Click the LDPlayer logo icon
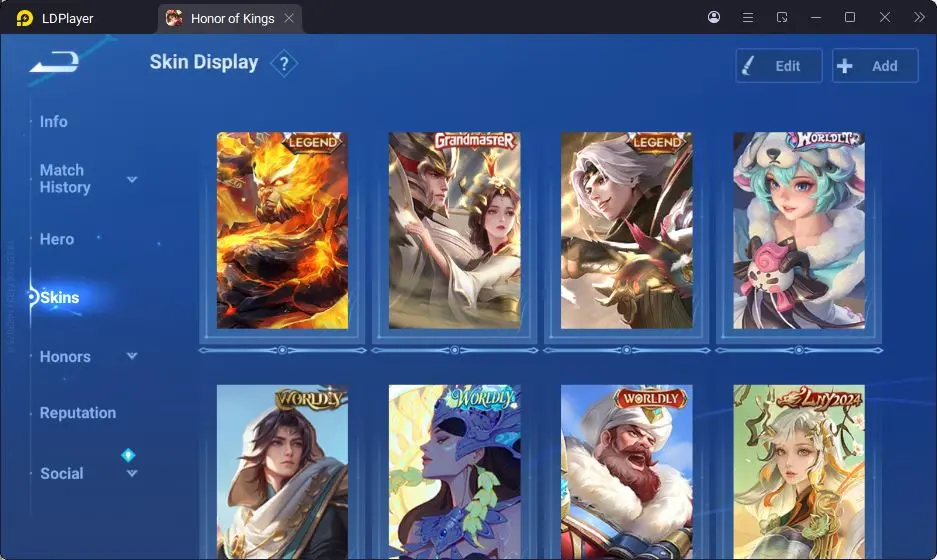937x560 pixels. click(x=25, y=19)
